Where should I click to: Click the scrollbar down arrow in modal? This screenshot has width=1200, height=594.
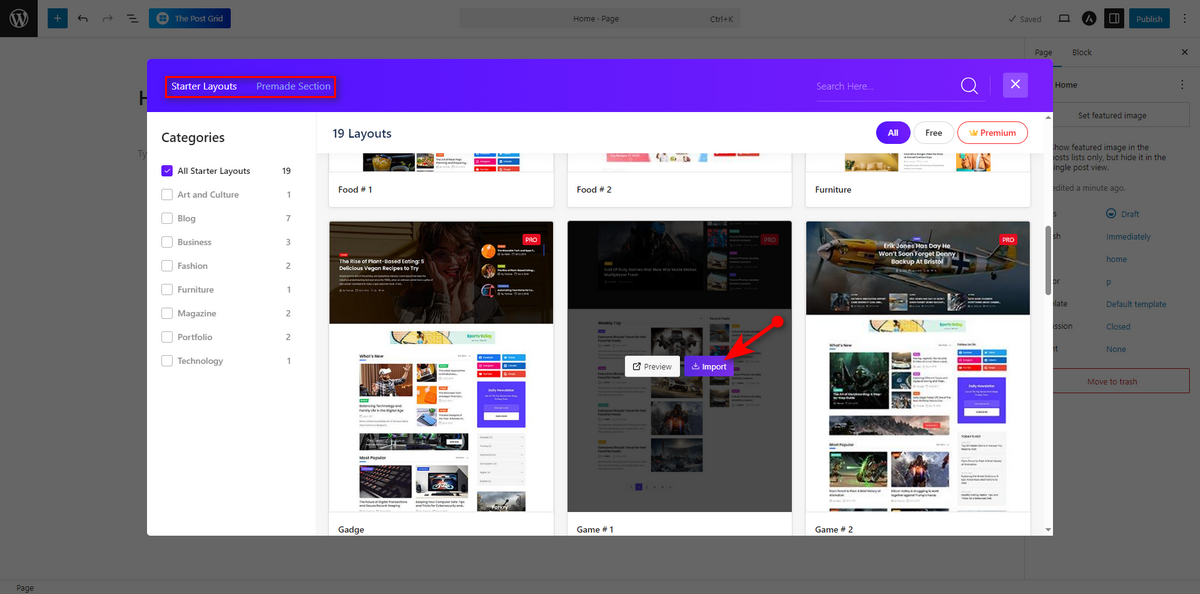[1048, 529]
